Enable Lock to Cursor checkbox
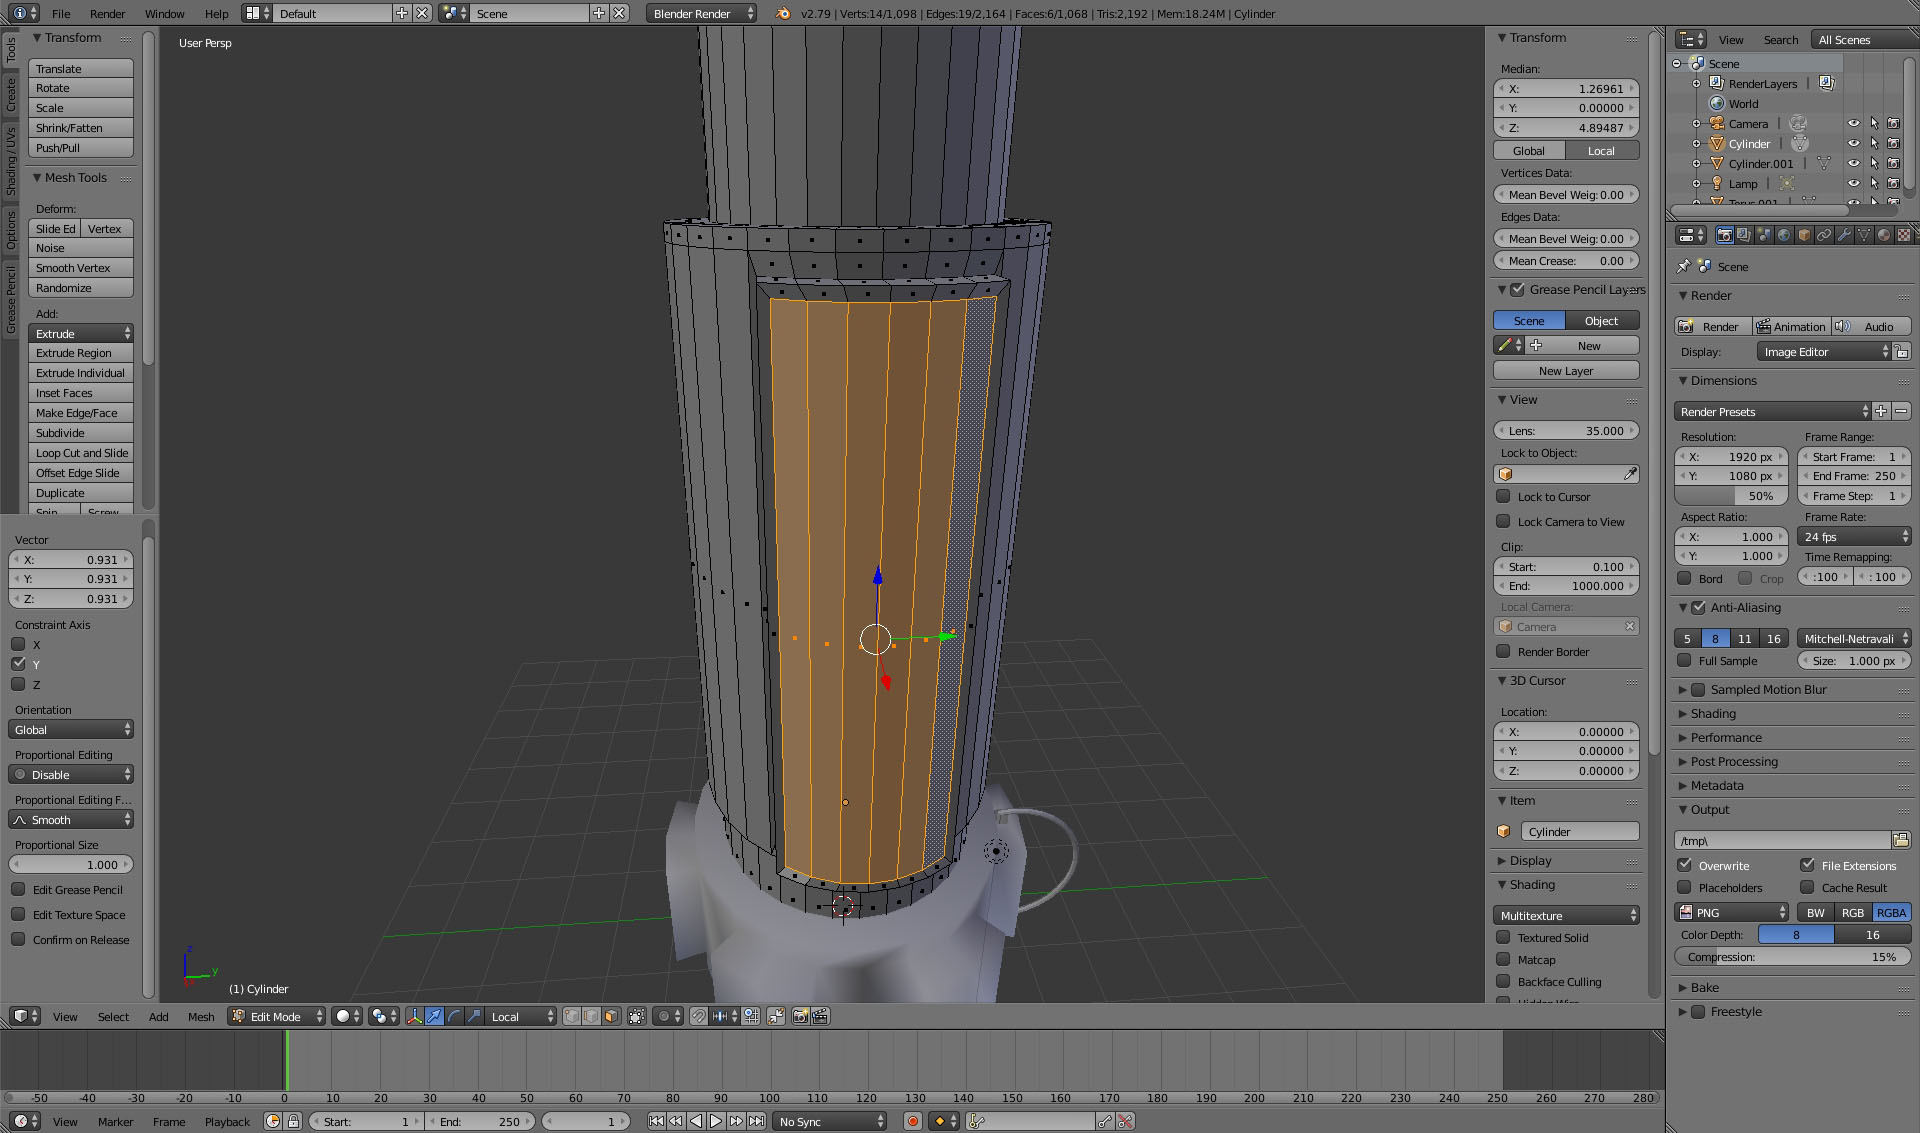Image resolution: width=1920 pixels, height=1133 pixels. click(x=1503, y=496)
